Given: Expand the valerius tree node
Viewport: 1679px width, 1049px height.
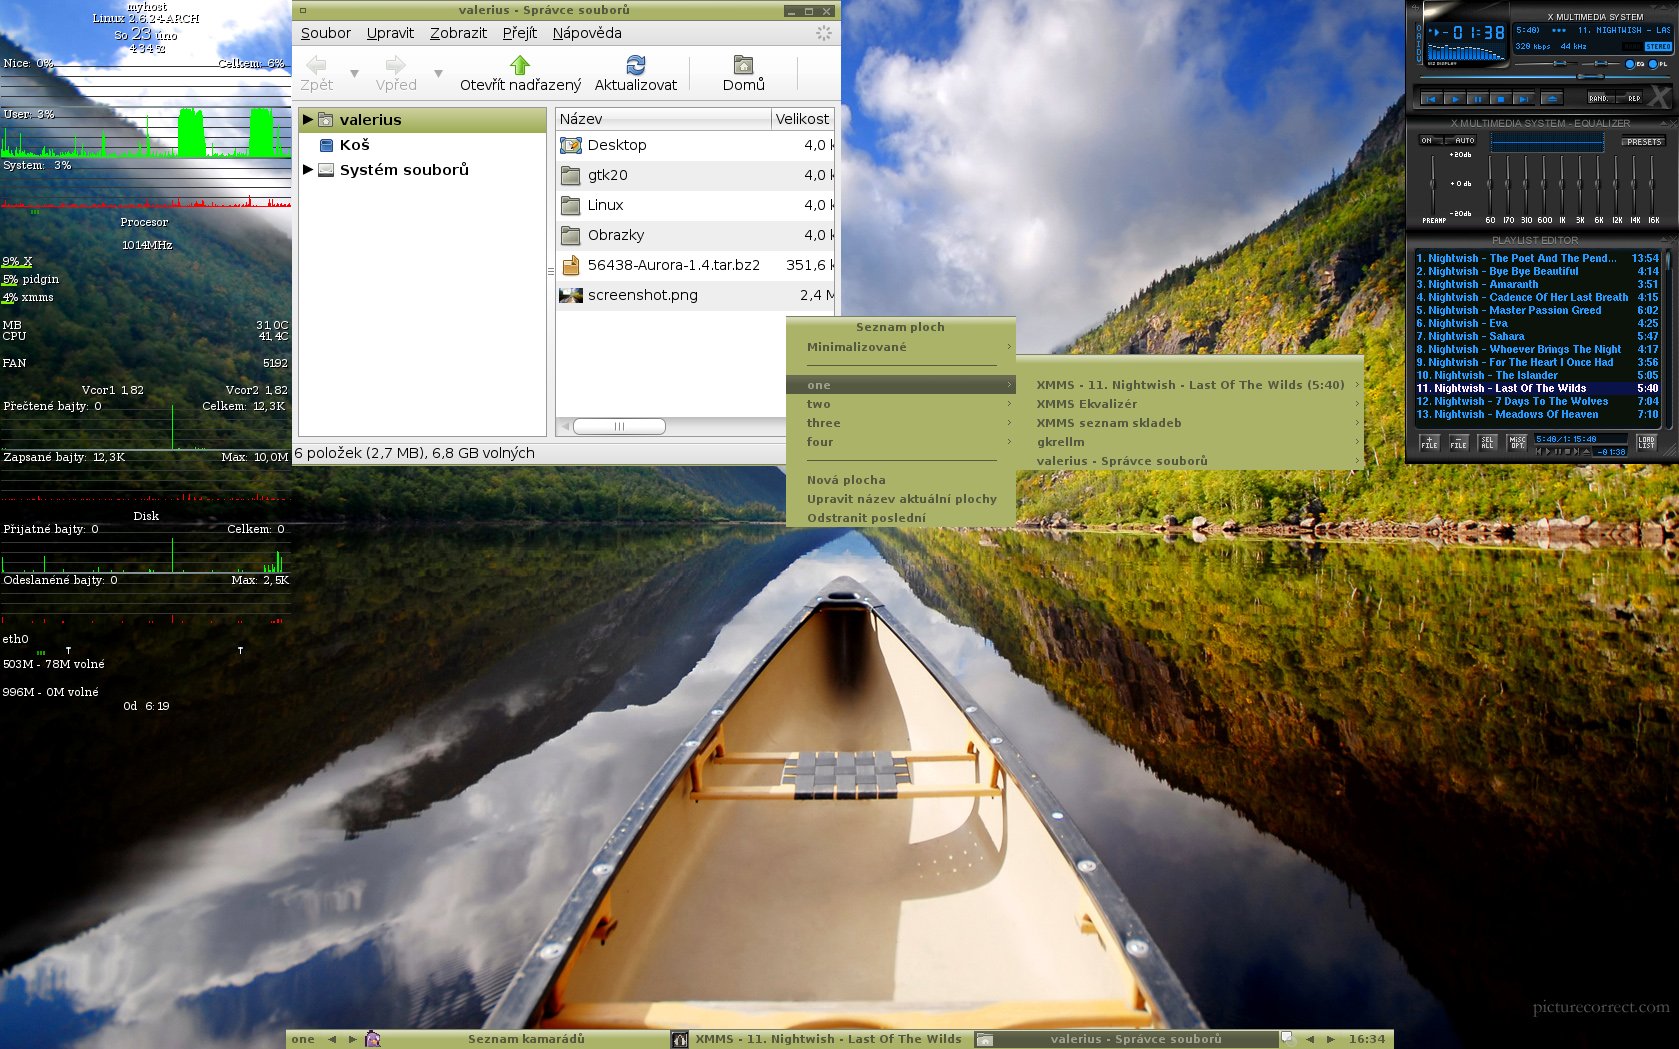Looking at the screenshot, I should (x=308, y=119).
